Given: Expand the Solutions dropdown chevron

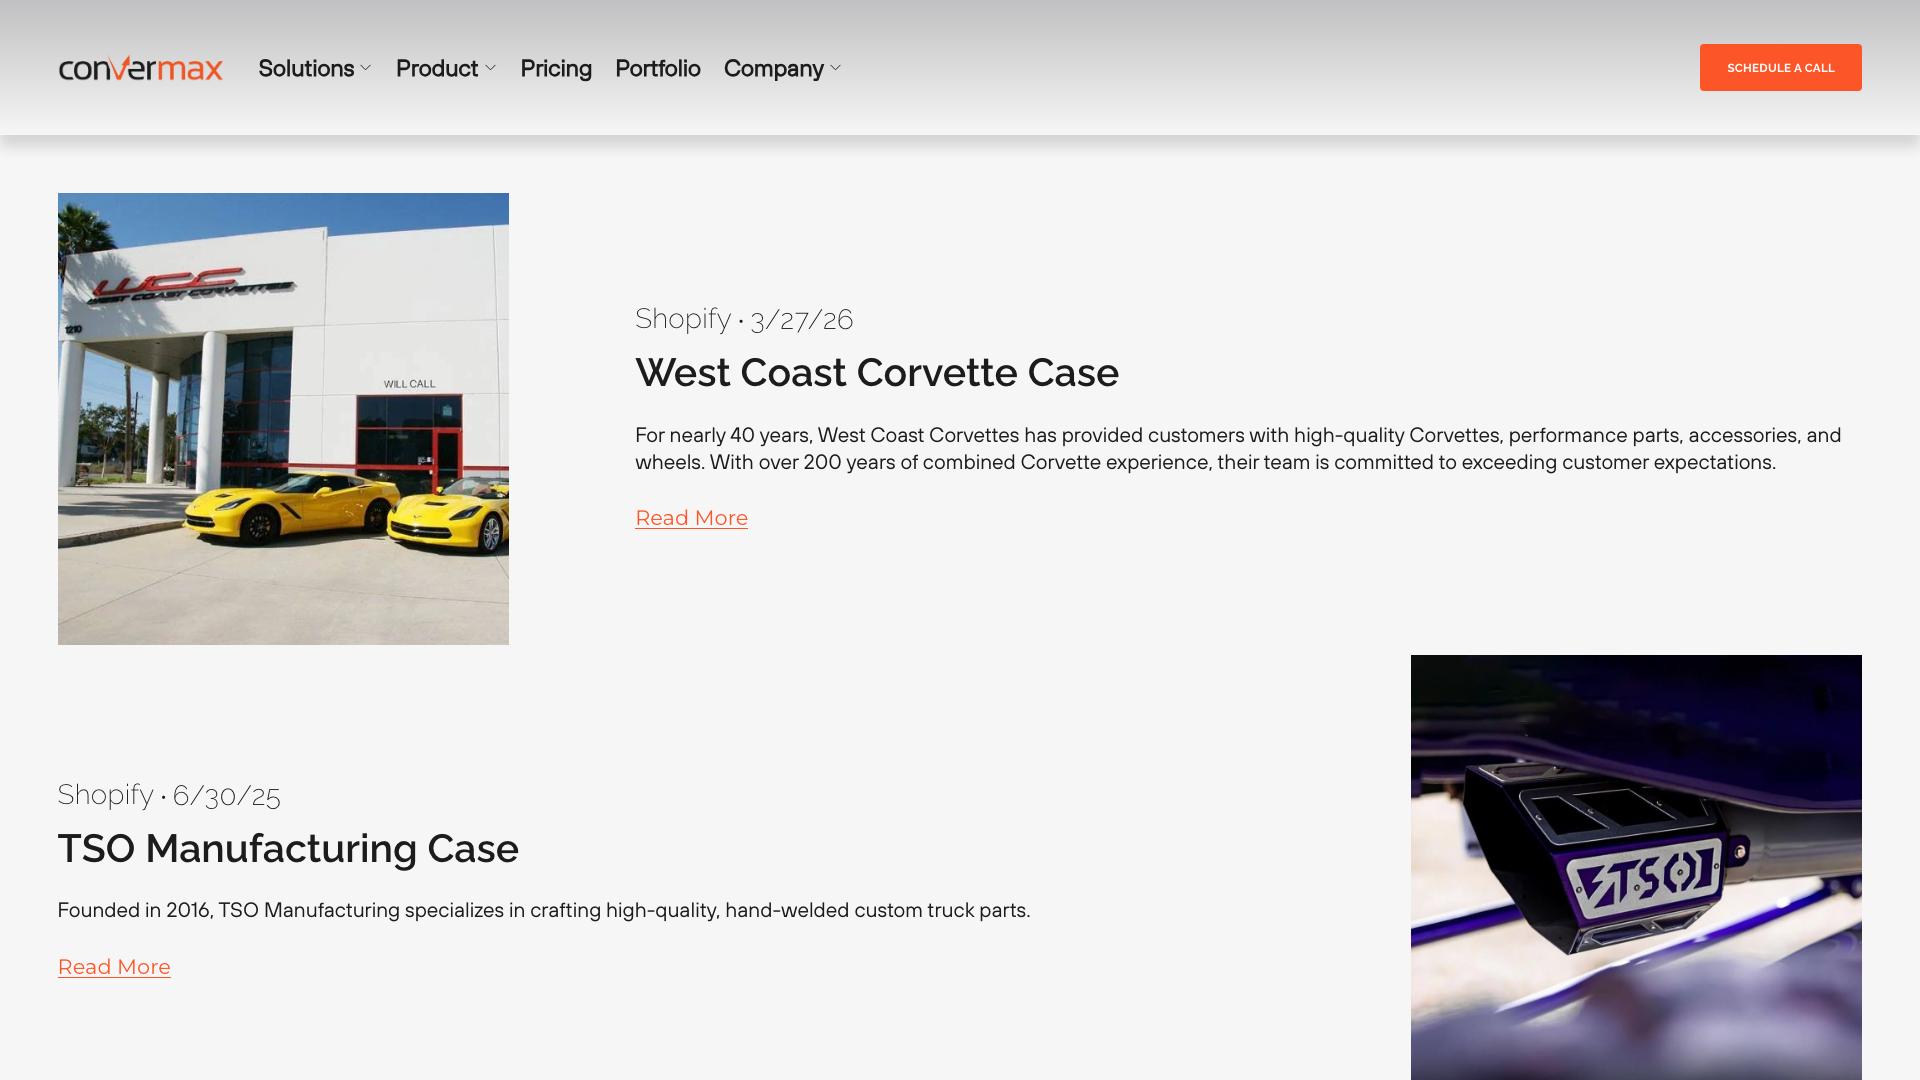Looking at the screenshot, I should [366, 68].
